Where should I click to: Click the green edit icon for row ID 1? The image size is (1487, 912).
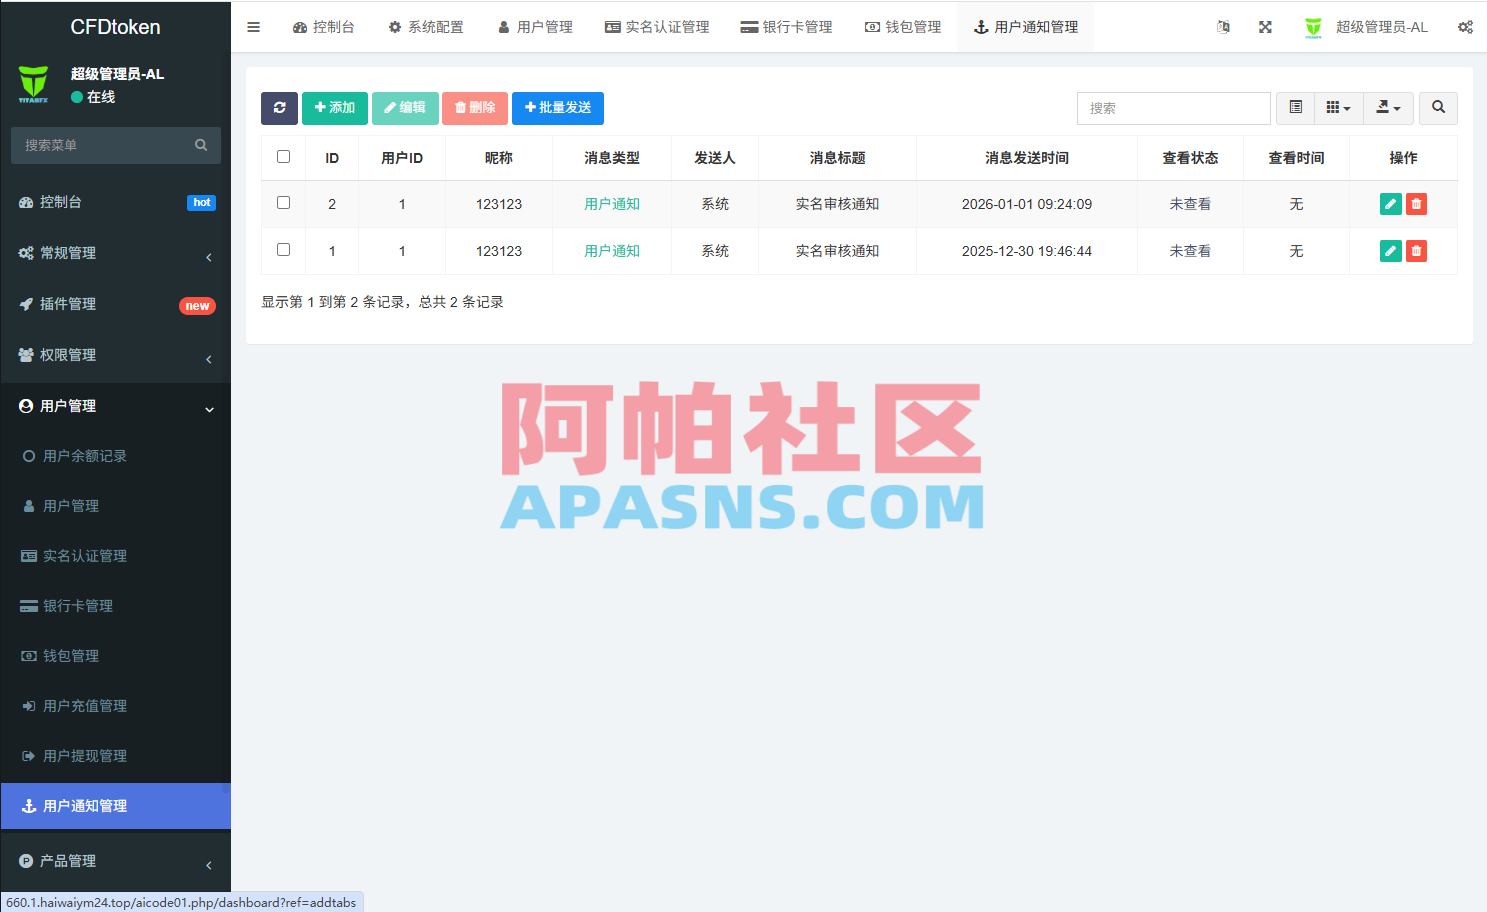click(x=1390, y=251)
